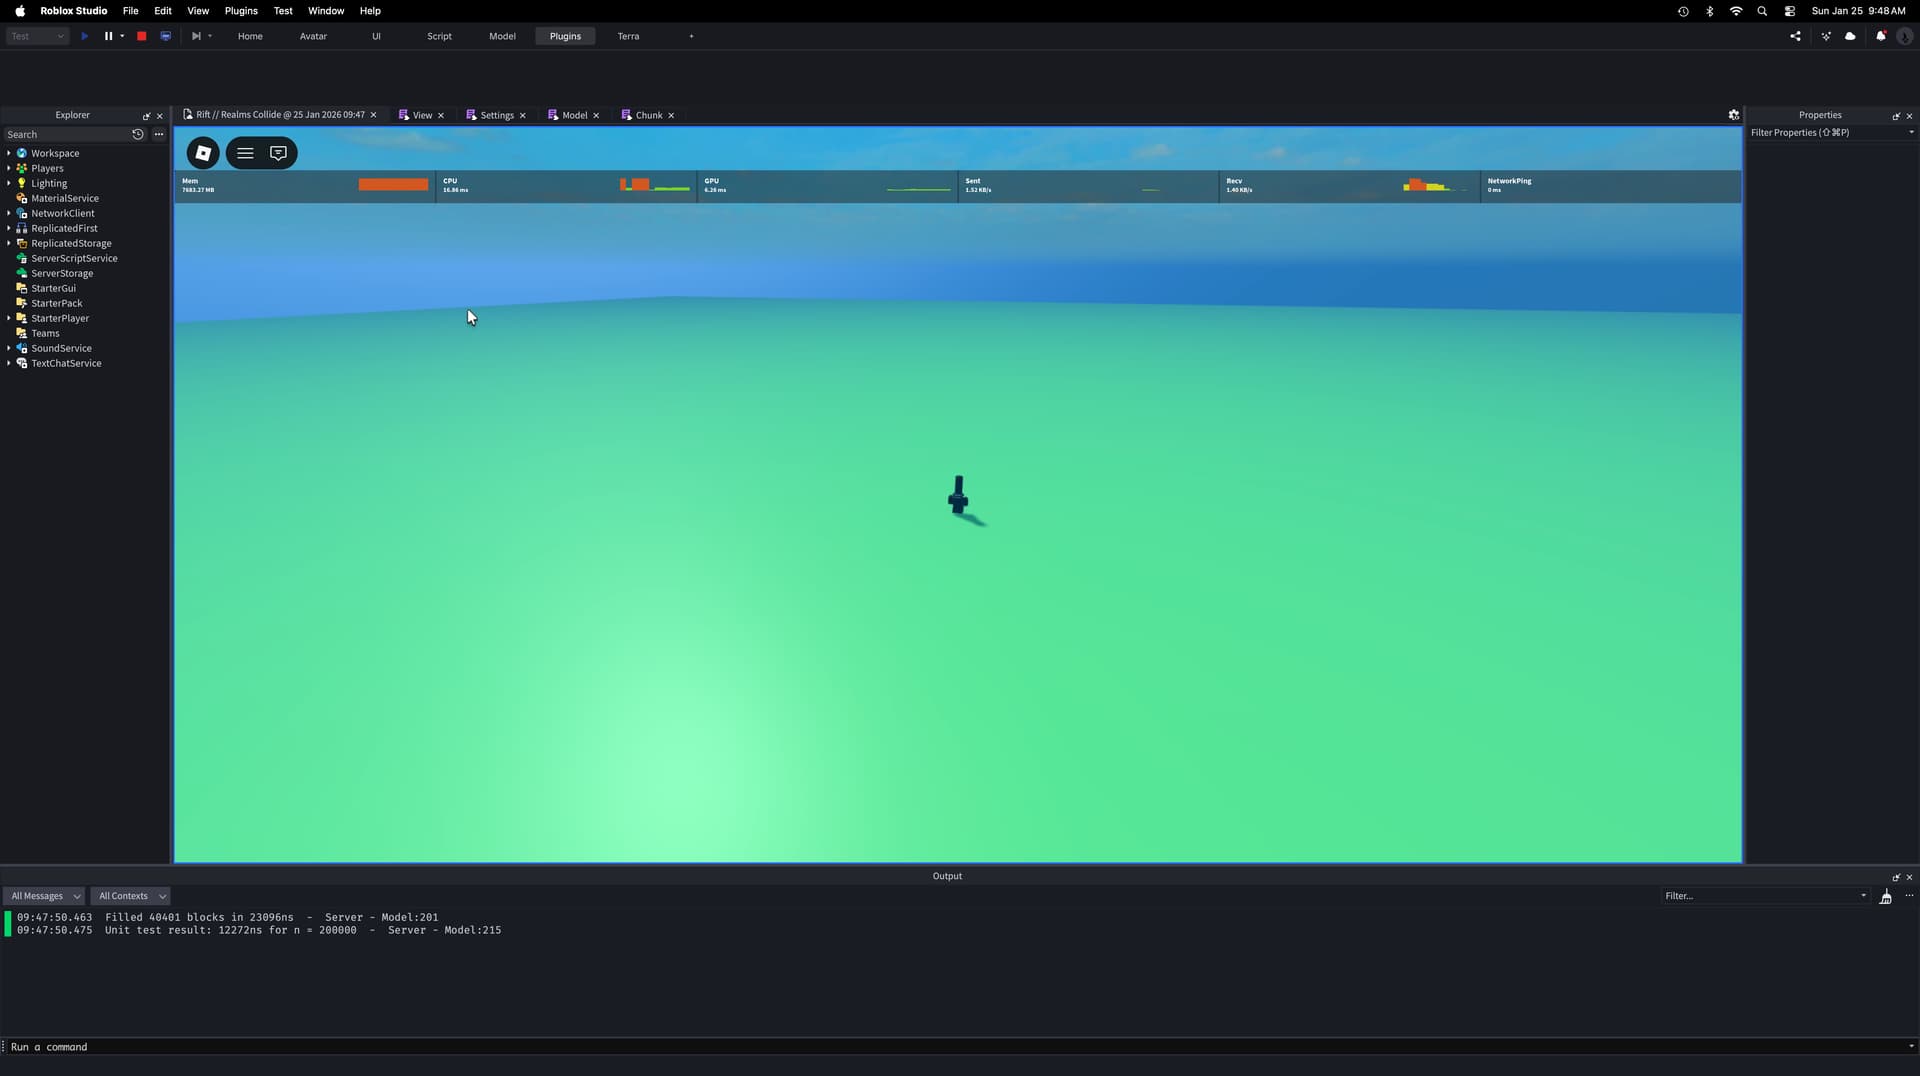This screenshot has height=1076, width=1920.
Task: Open Explorer more options ellipsis
Action: click(159, 134)
